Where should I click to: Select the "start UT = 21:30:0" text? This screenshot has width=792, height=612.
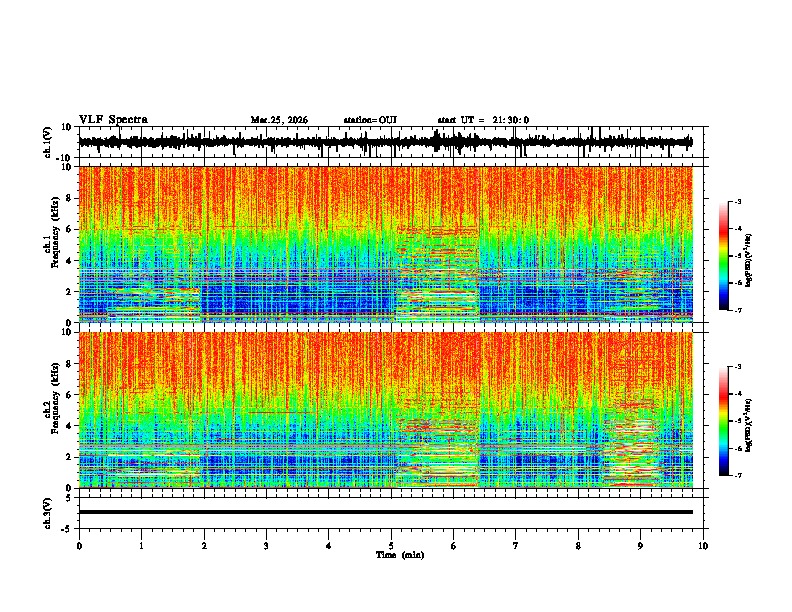tap(483, 120)
